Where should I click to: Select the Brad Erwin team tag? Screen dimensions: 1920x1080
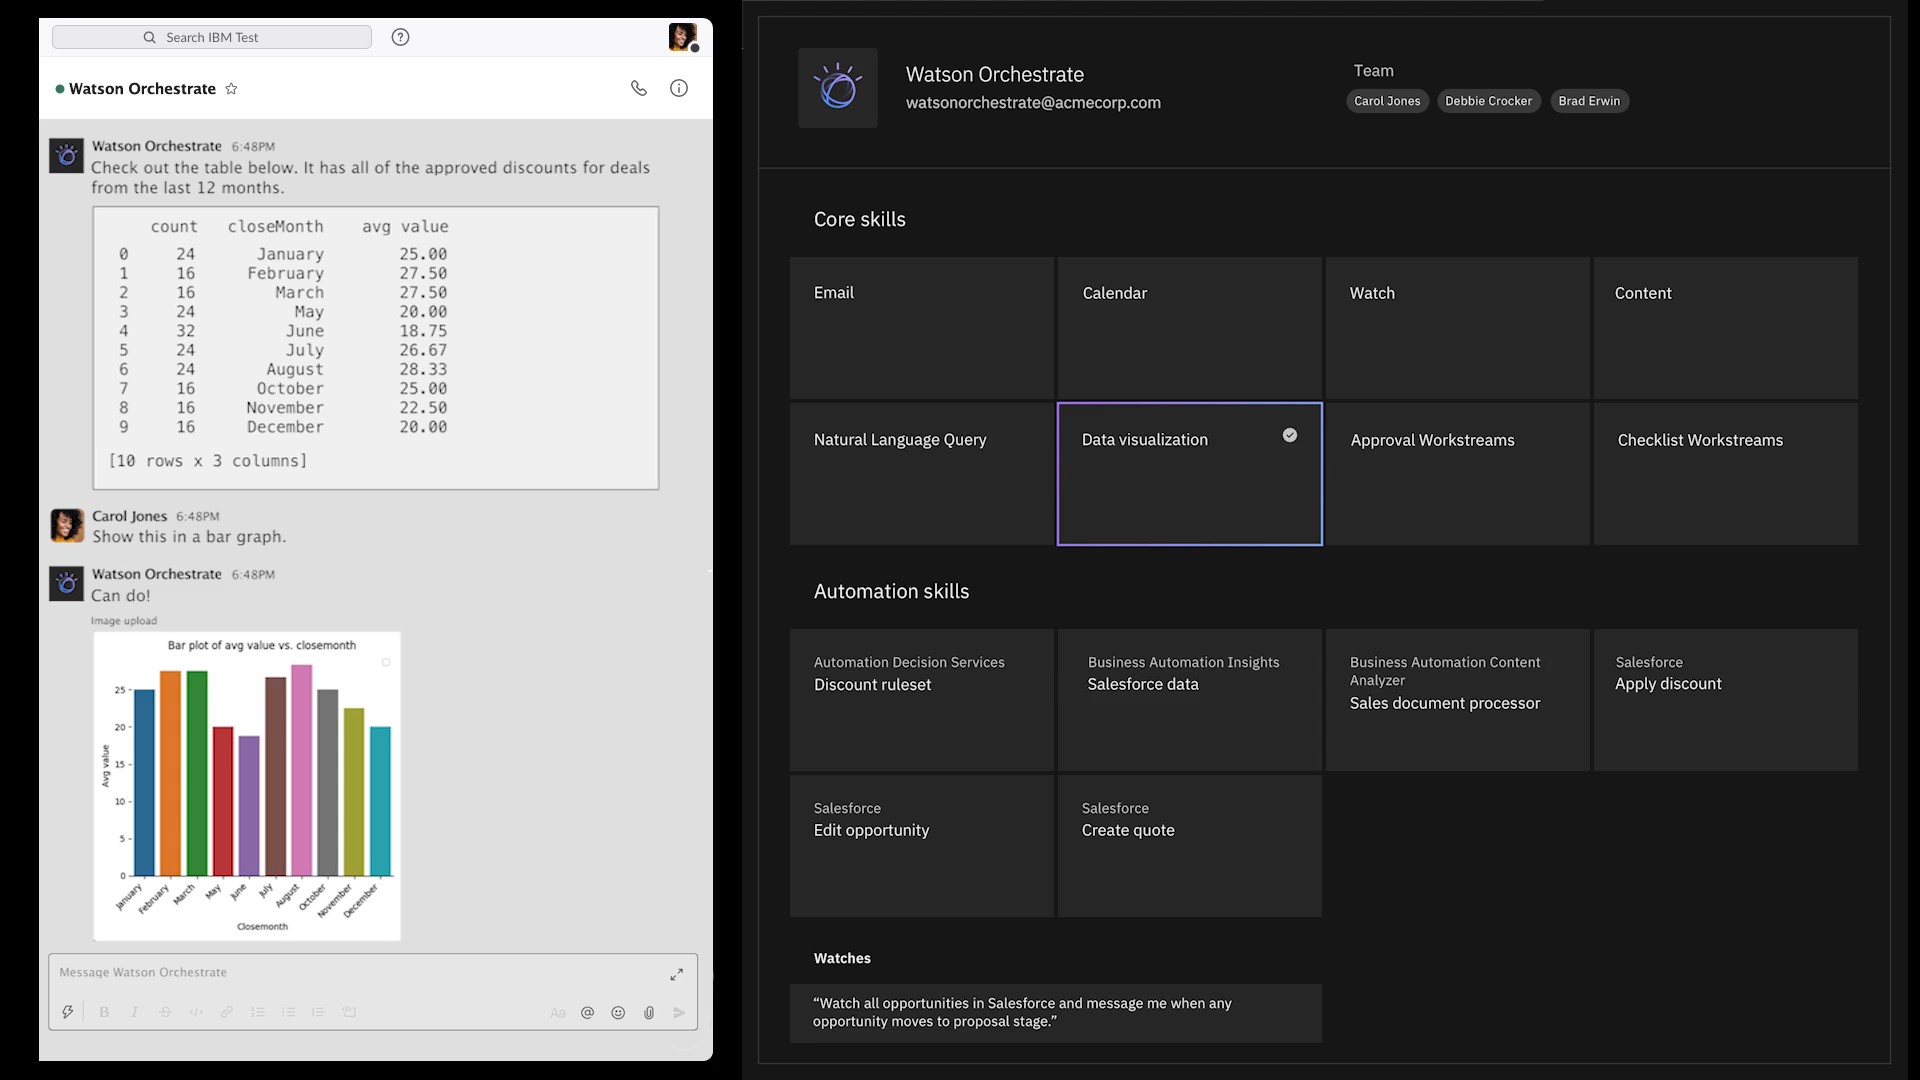coord(1589,101)
